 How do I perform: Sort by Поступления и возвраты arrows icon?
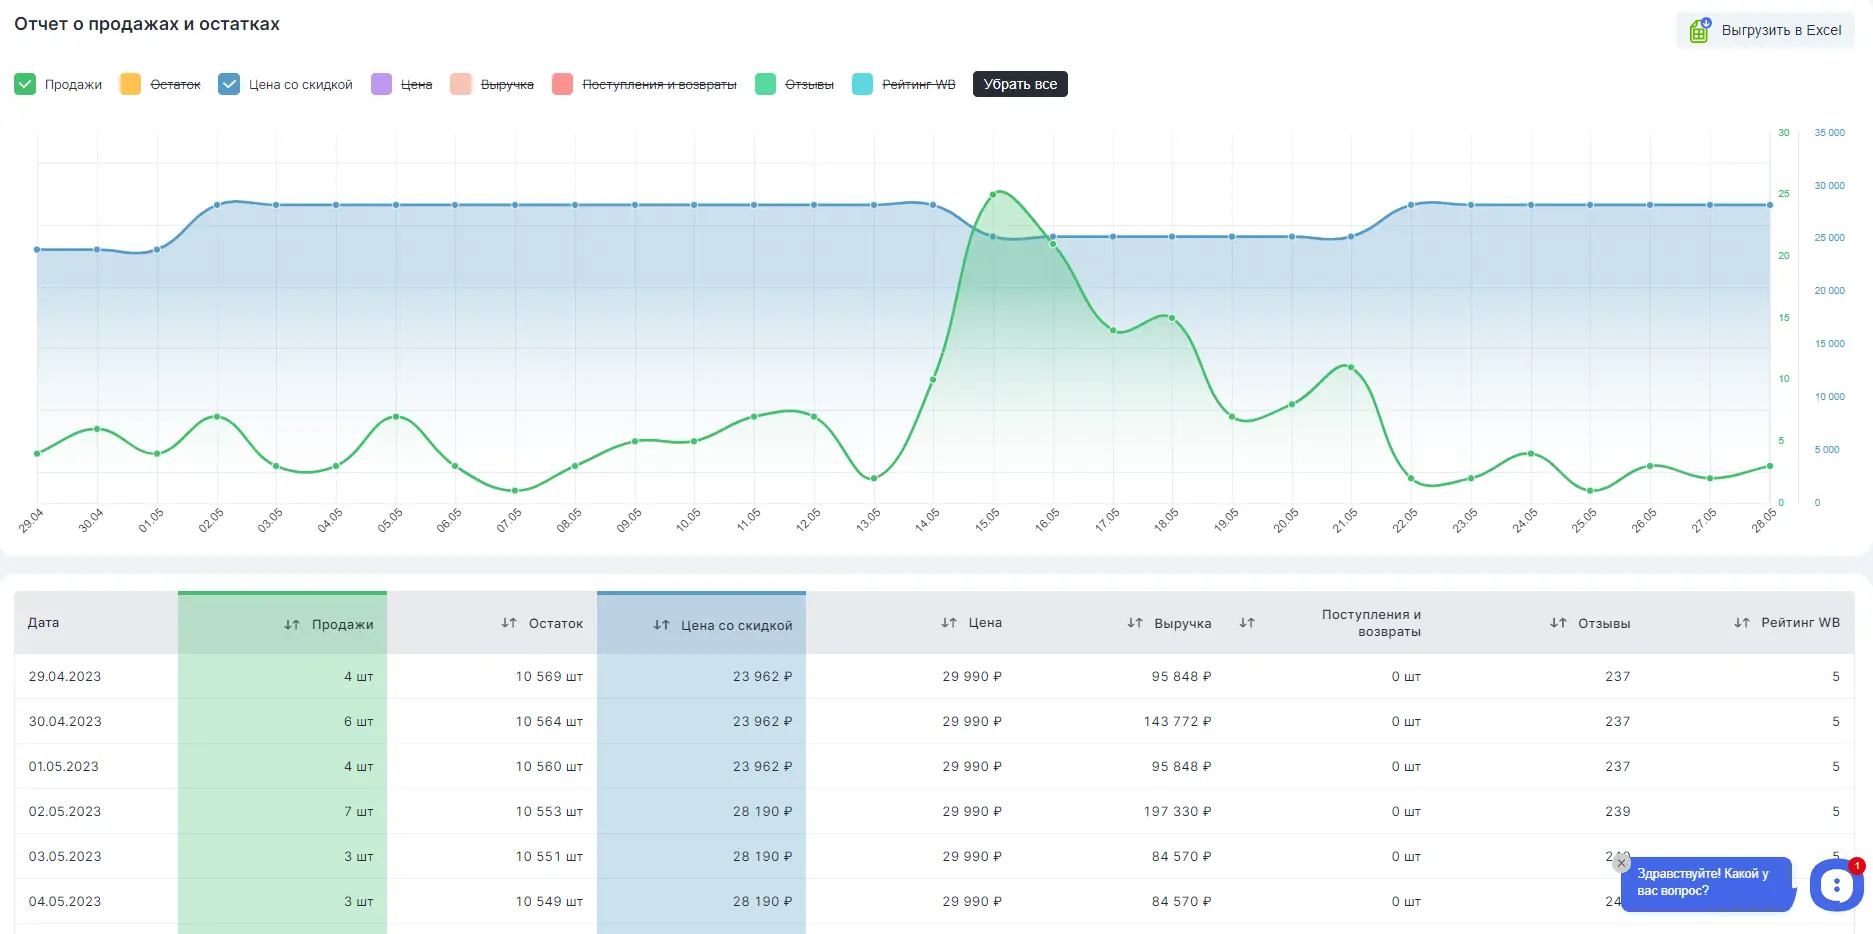pyautogui.click(x=1247, y=623)
